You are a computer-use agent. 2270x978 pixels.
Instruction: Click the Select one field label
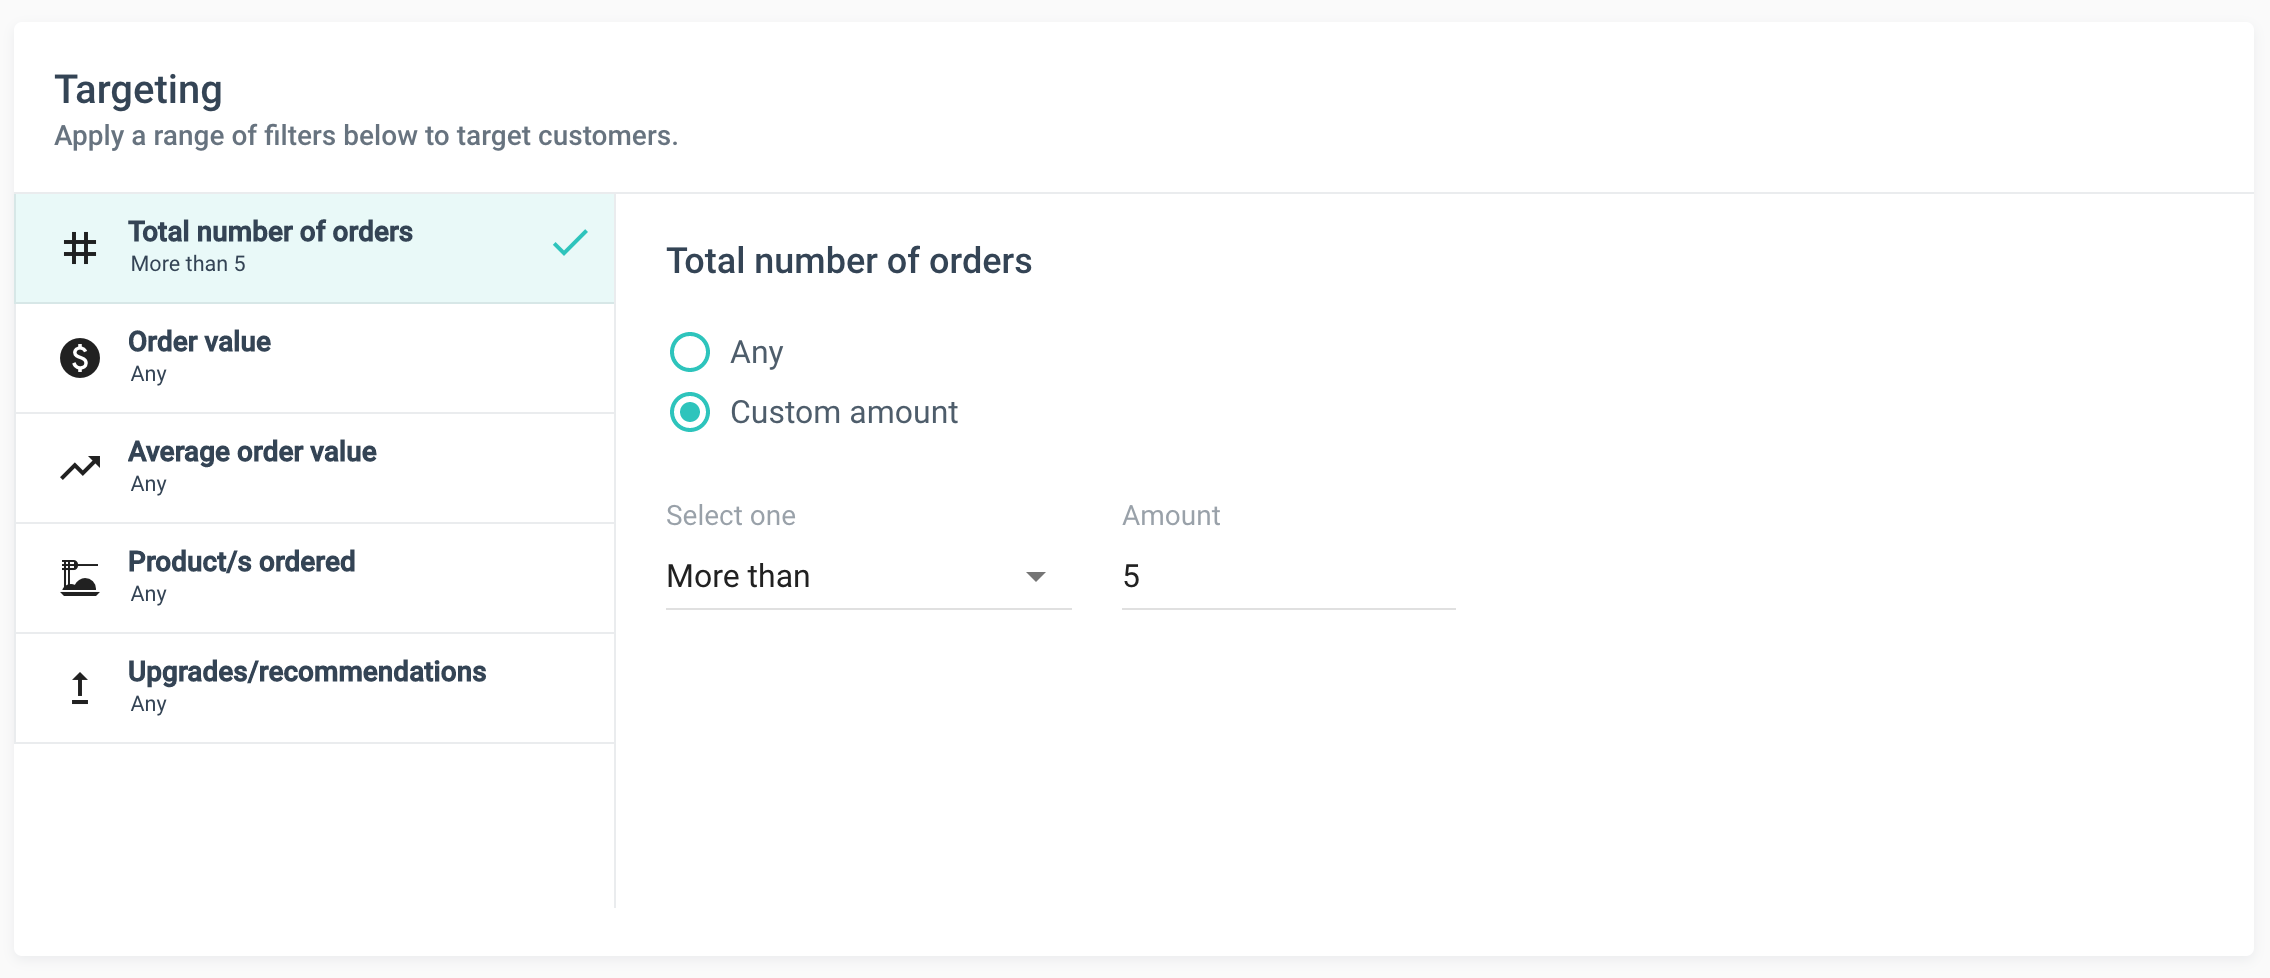(731, 516)
